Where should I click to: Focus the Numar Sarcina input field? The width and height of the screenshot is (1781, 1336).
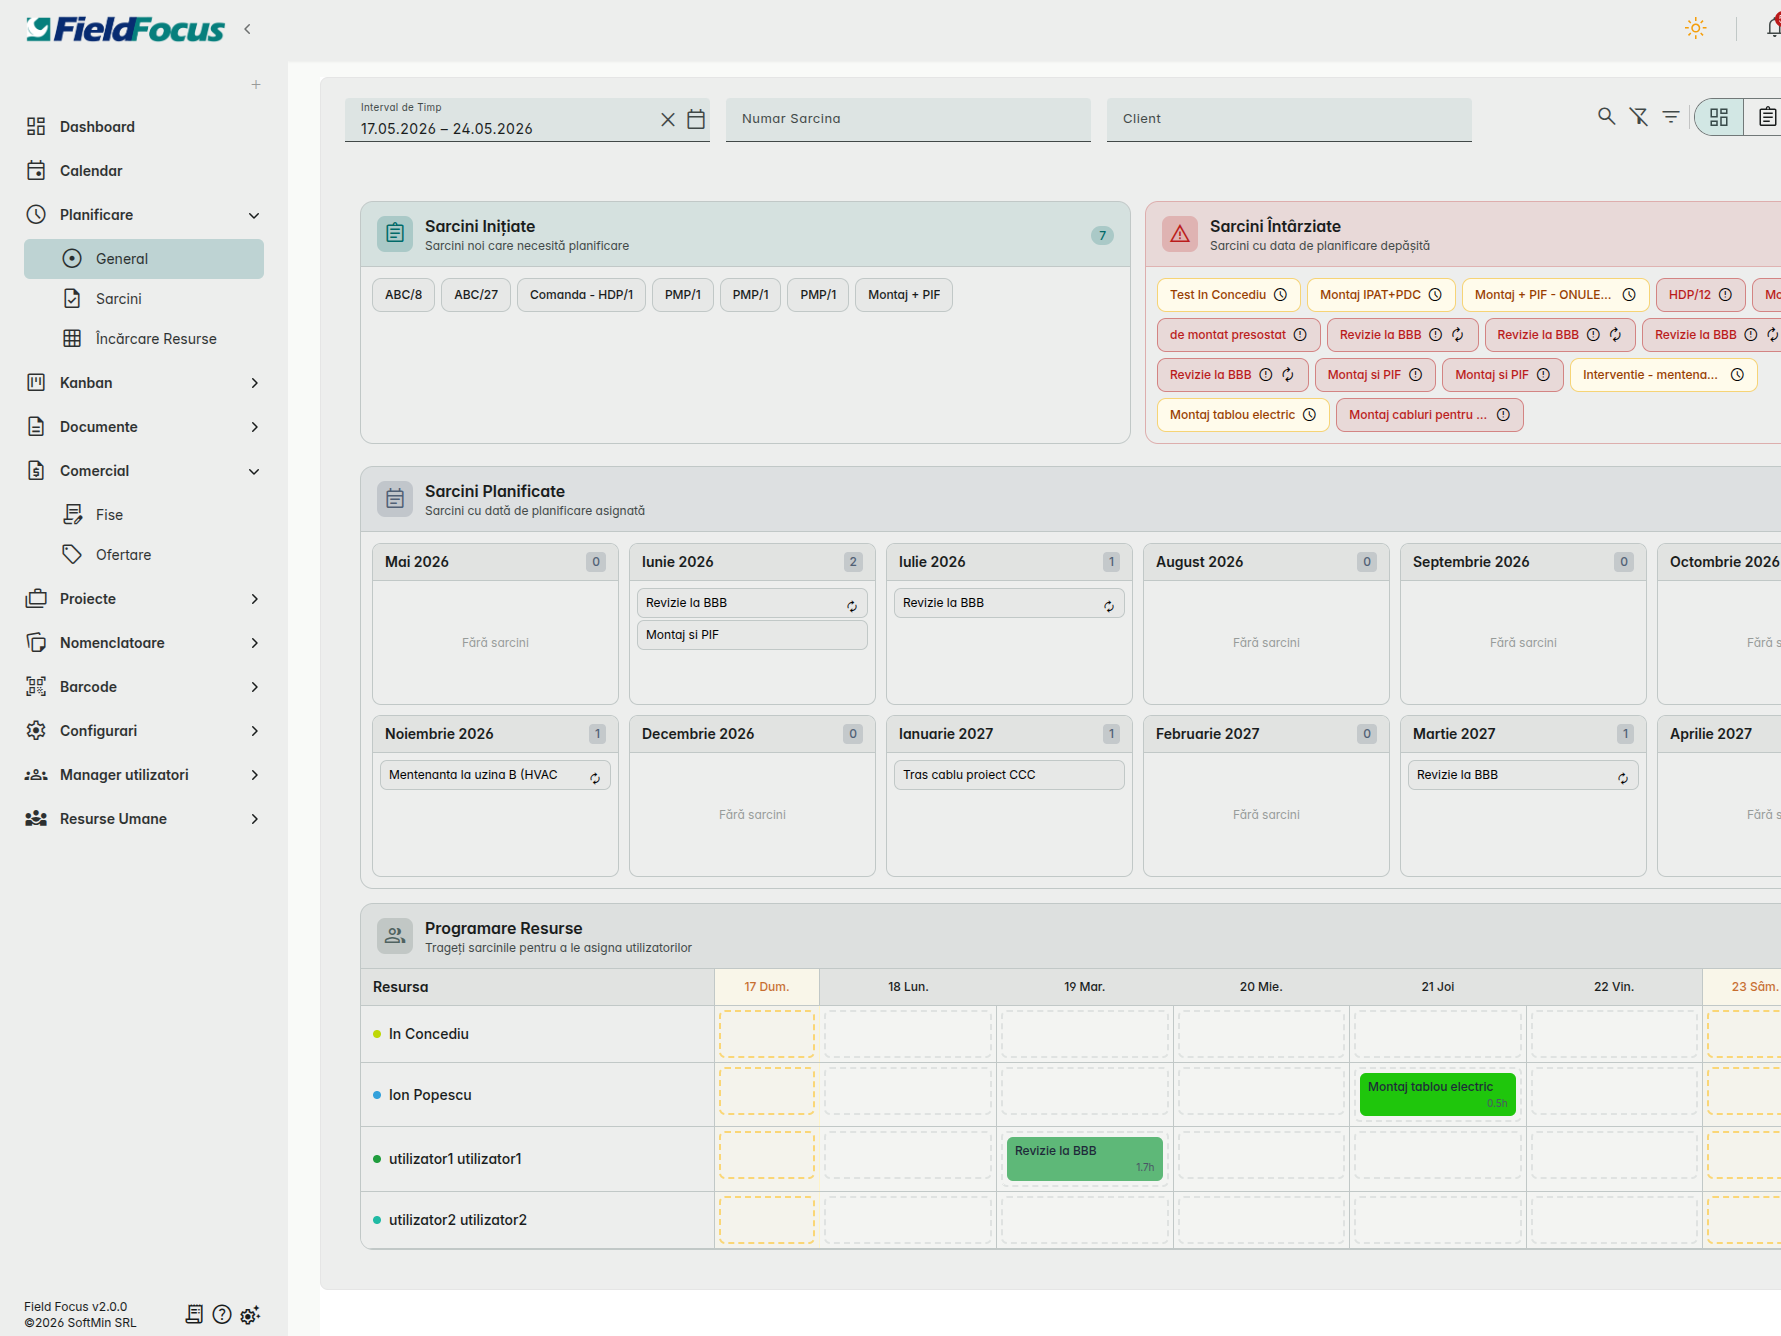[908, 119]
